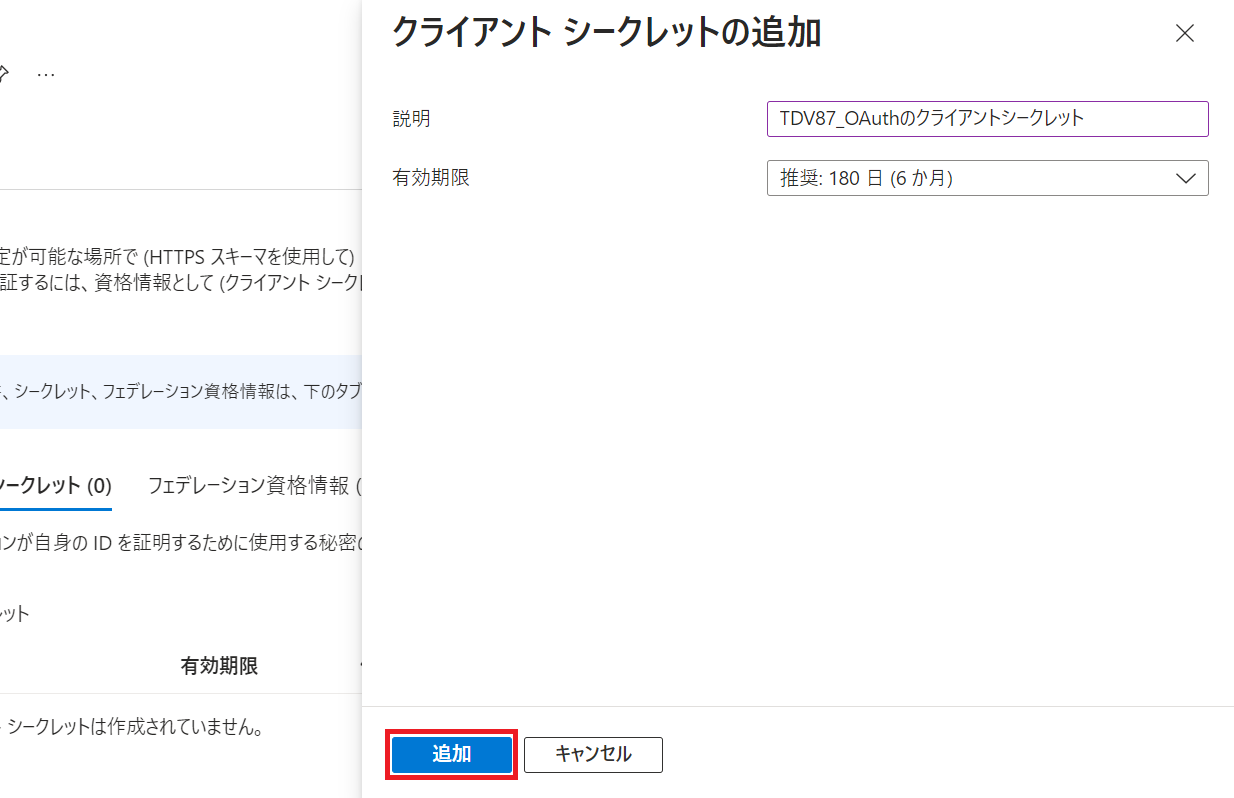Select the 推奨: 180 日 (6 か月) combo box
The width and height of the screenshot is (1234, 798).
pos(987,178)
